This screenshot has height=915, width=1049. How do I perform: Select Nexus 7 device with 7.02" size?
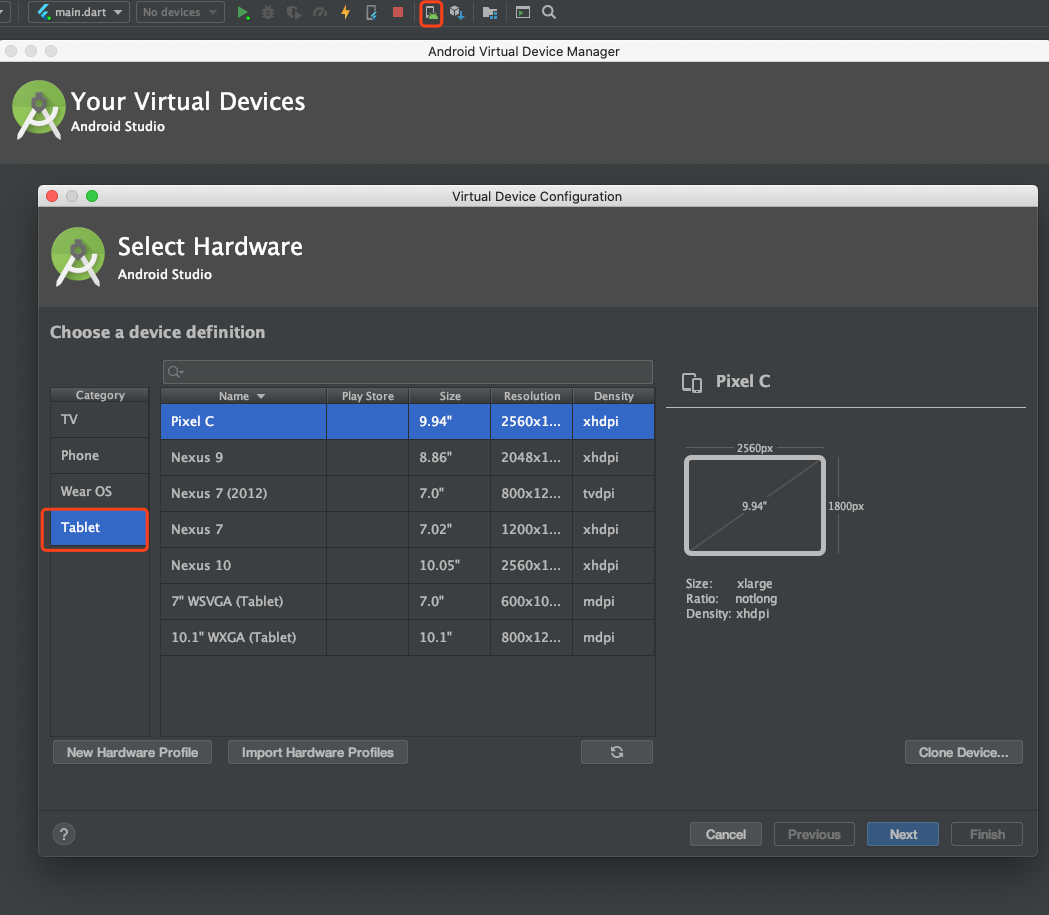407,530
